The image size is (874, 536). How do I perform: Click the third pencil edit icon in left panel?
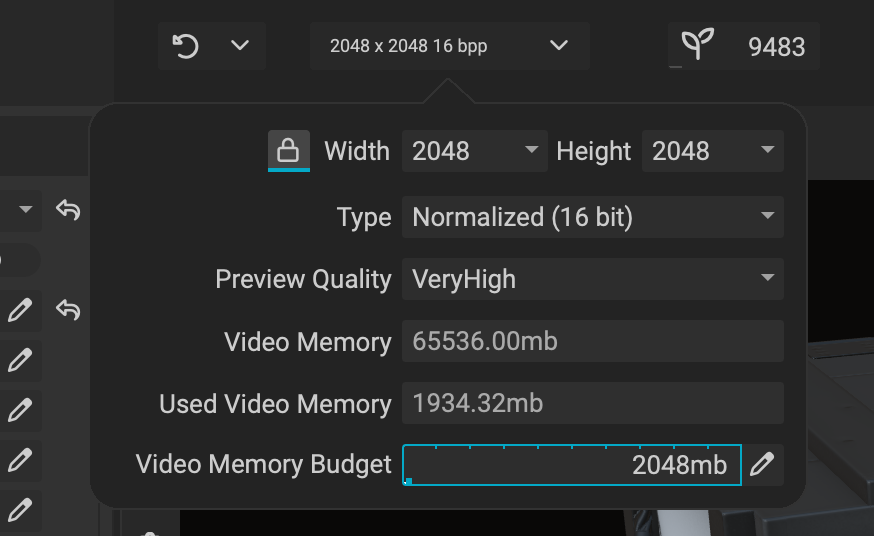[x=20, y=410]
